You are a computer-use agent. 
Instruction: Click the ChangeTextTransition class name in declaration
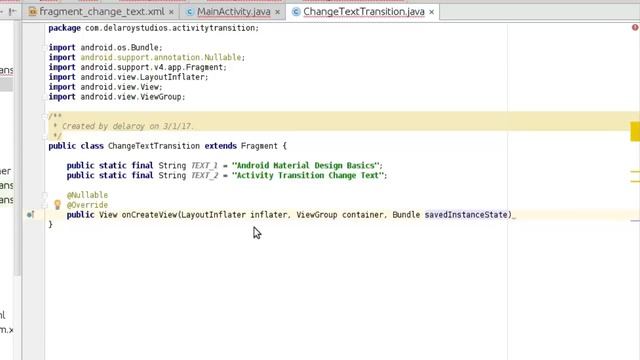(154, 146)
